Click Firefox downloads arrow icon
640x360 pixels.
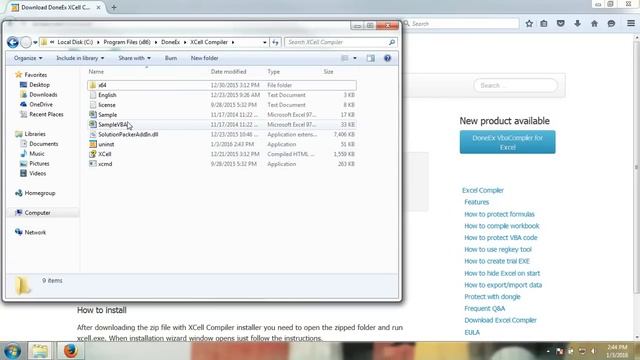pyautogui.click(x=577, y=24)
